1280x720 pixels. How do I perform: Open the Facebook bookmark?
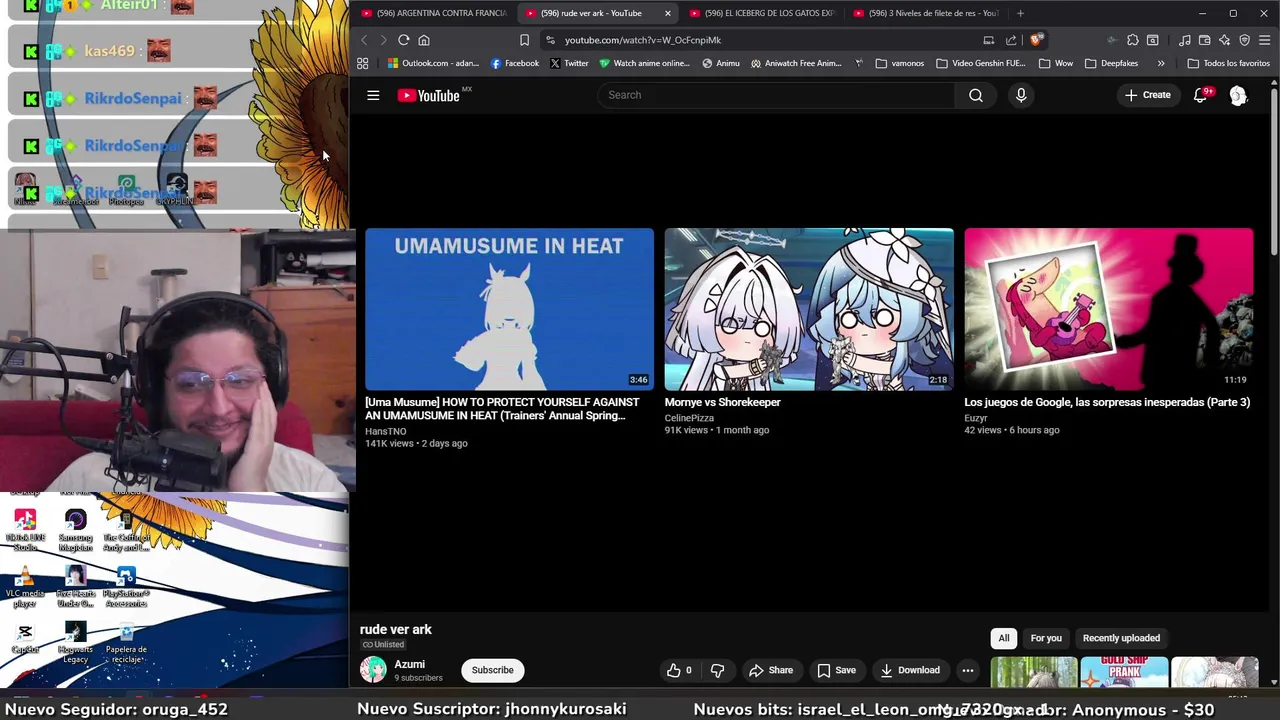click(x=515, y=63)
